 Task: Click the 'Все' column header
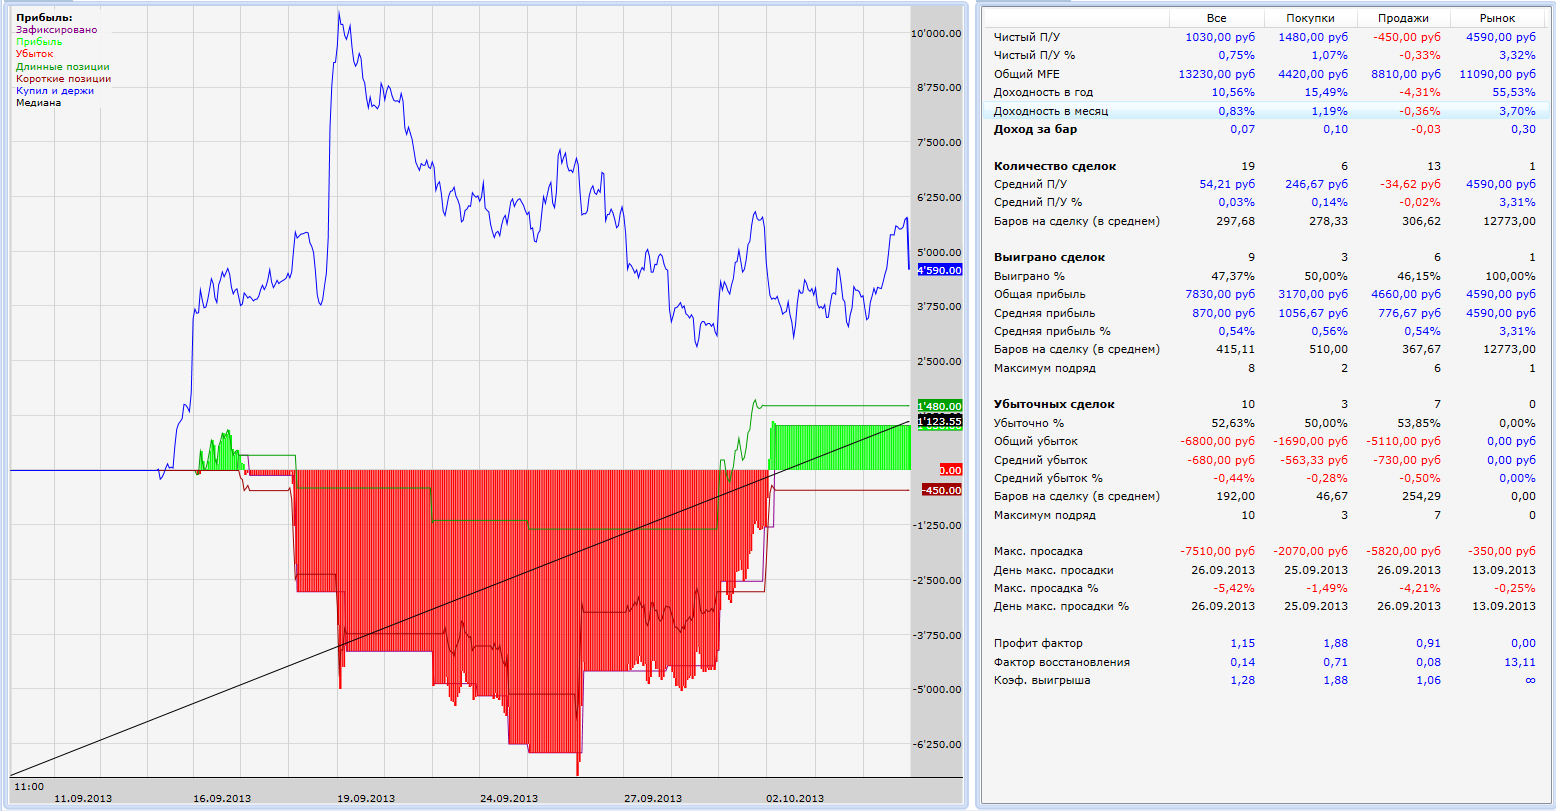click(x=1216, y=18)
